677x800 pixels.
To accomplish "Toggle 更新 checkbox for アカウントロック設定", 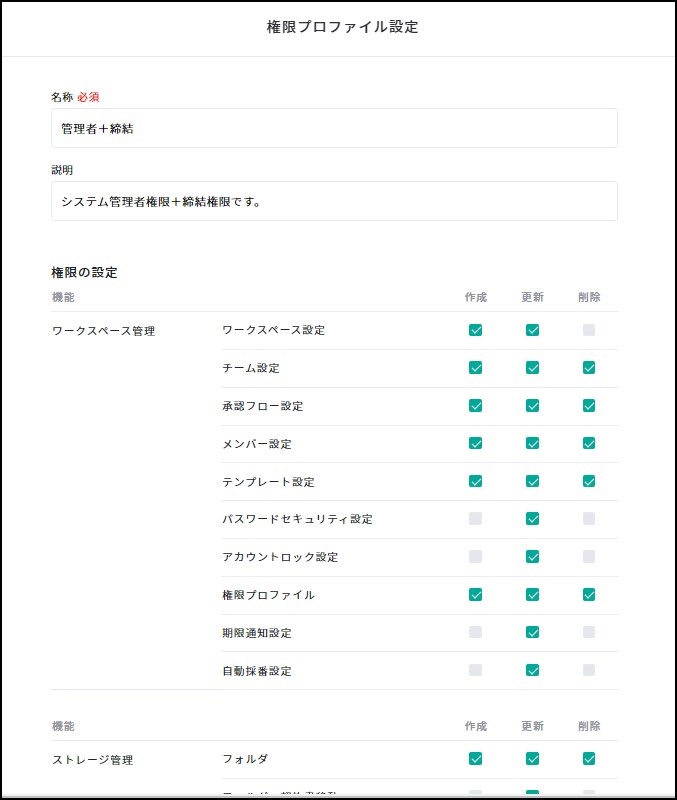I will (x=532, y=557).
